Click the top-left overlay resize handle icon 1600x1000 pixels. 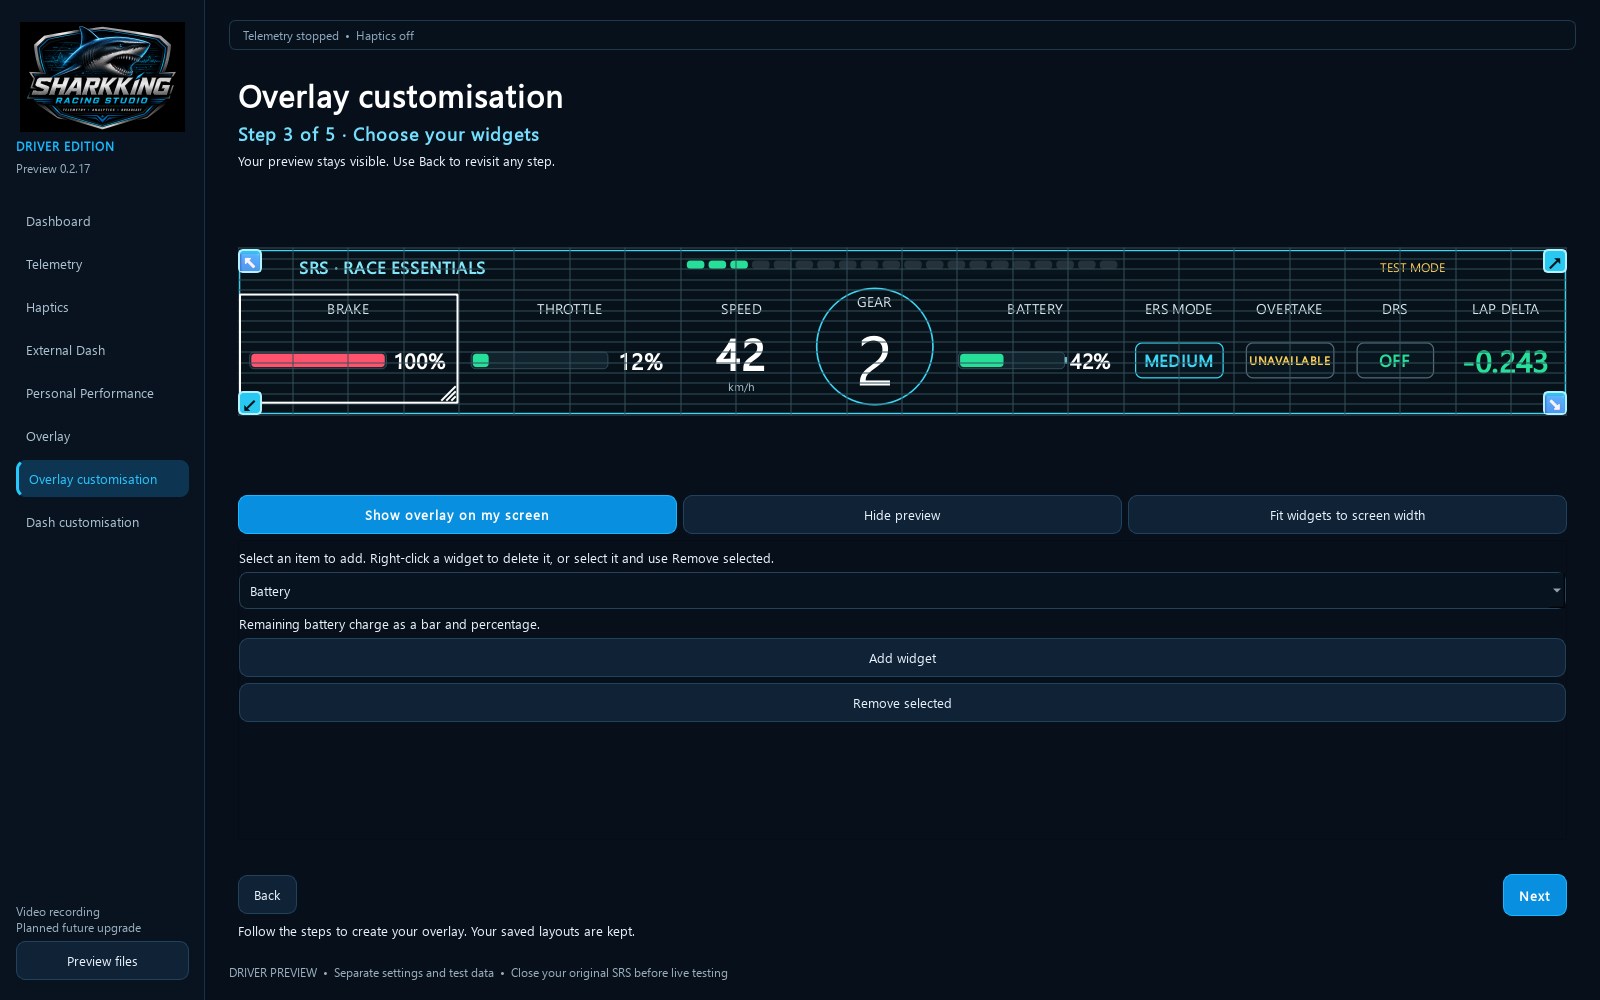(250, 261)
